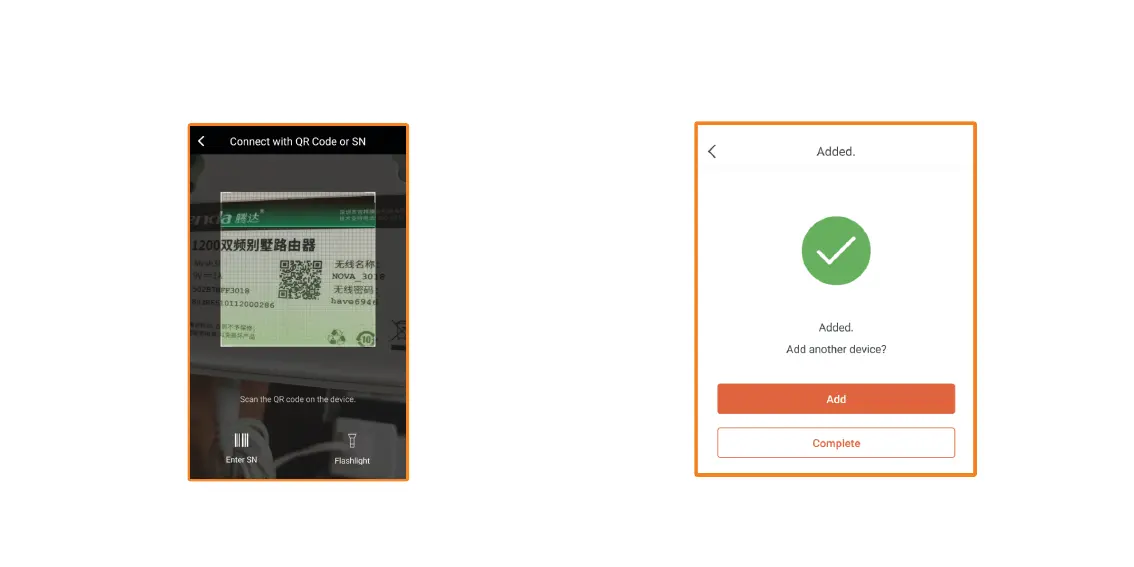This screenshot has height=567, width=1134.
Task: Select the Enter SN text label
Action: (241, 459)
